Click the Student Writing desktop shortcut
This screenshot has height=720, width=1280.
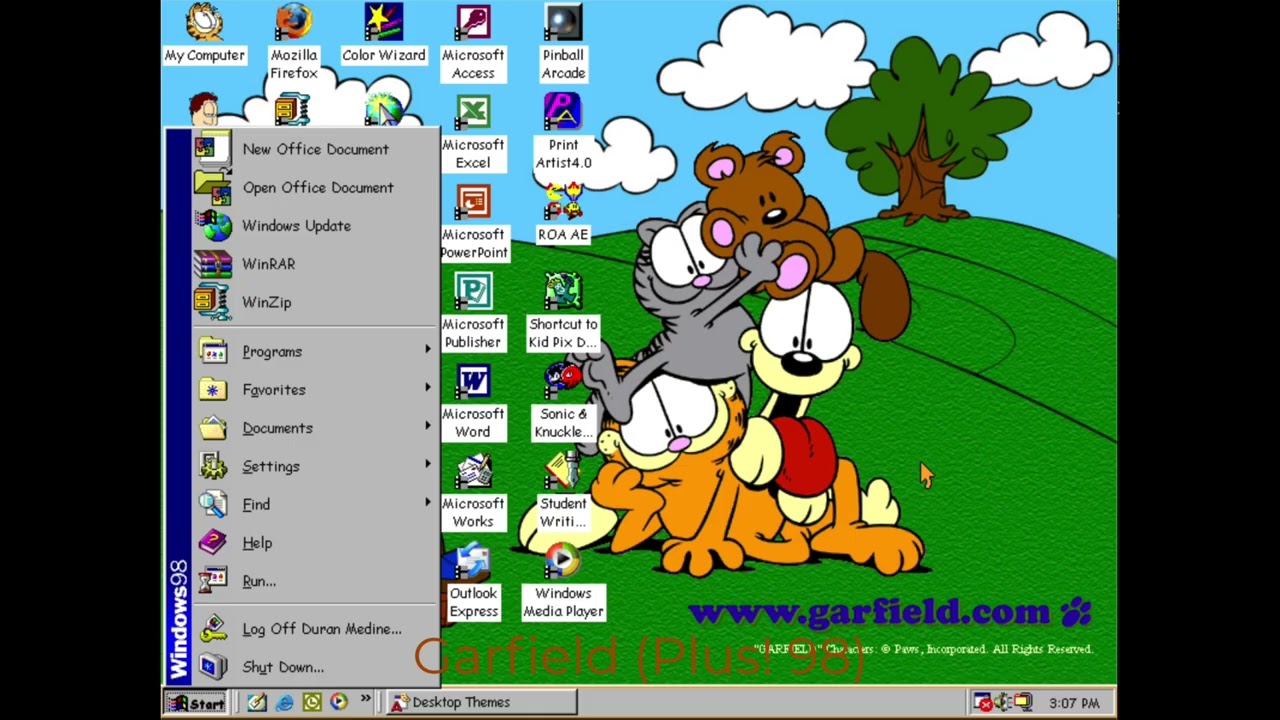563,493
